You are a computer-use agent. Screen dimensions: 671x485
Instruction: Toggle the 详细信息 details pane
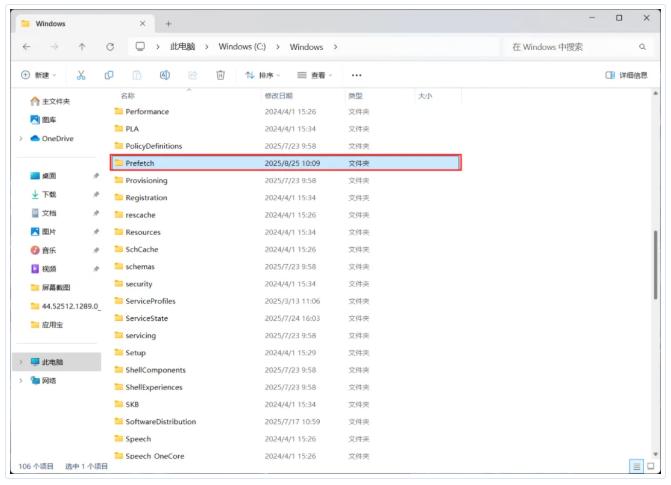tap(626, 75)
